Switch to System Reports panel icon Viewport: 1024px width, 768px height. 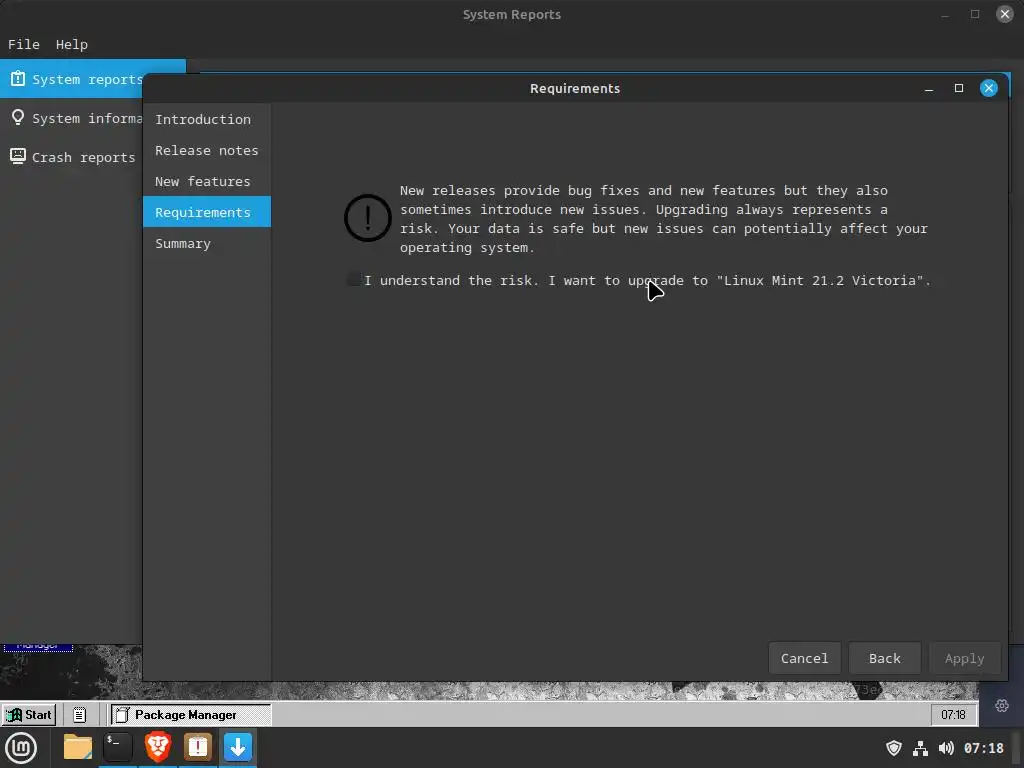pos(198,748)
